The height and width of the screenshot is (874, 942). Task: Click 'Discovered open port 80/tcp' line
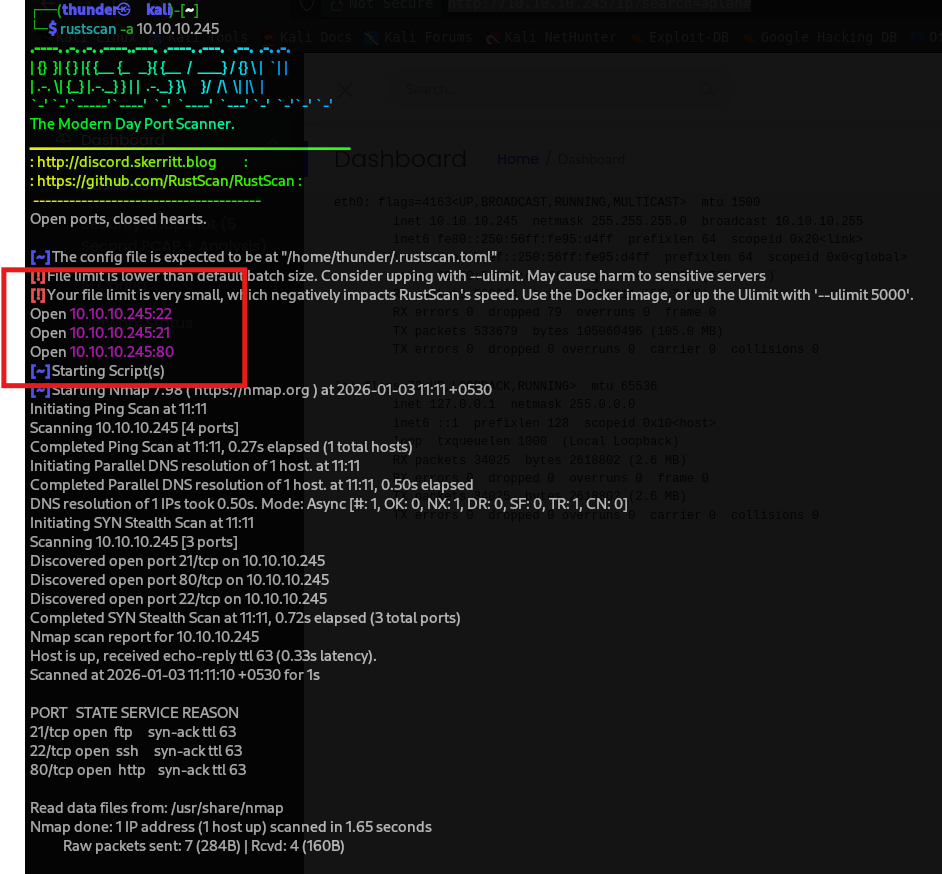point(180,580)
